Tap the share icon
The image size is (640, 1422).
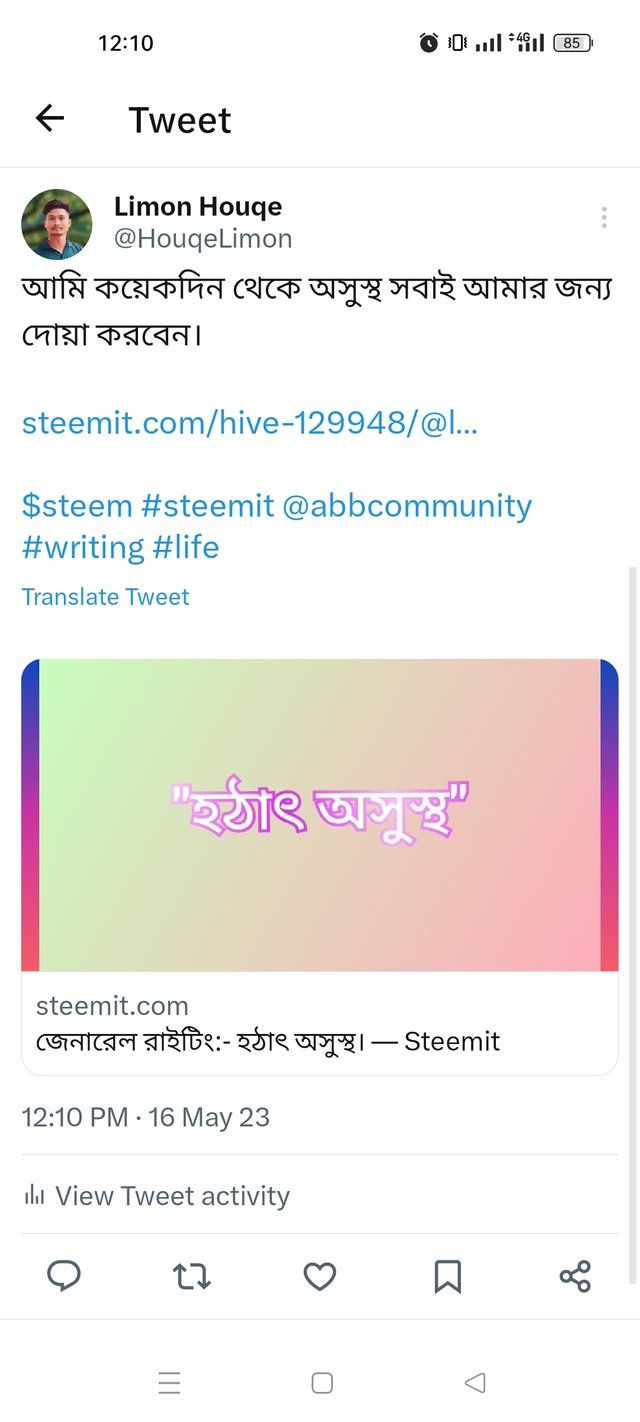(x=575, y=1276)
